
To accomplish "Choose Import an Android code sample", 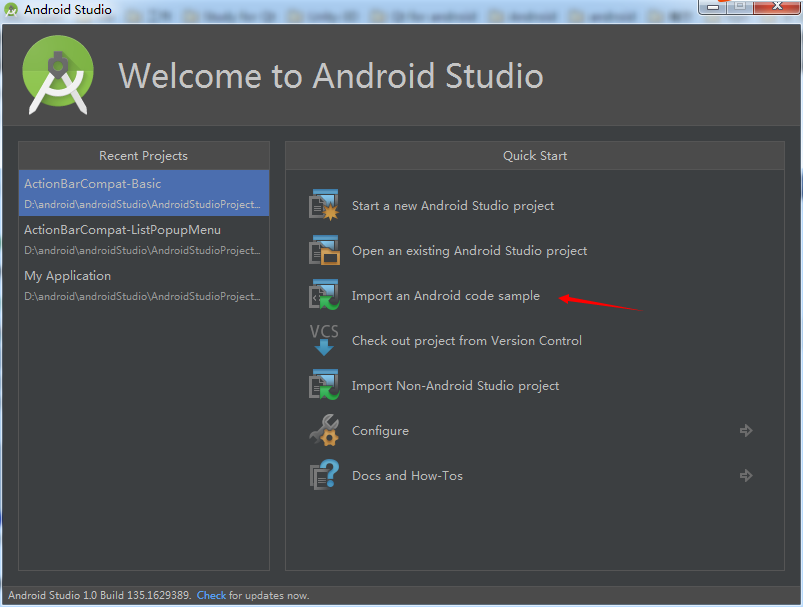I will pyautogui.click(x=446, y=296).
